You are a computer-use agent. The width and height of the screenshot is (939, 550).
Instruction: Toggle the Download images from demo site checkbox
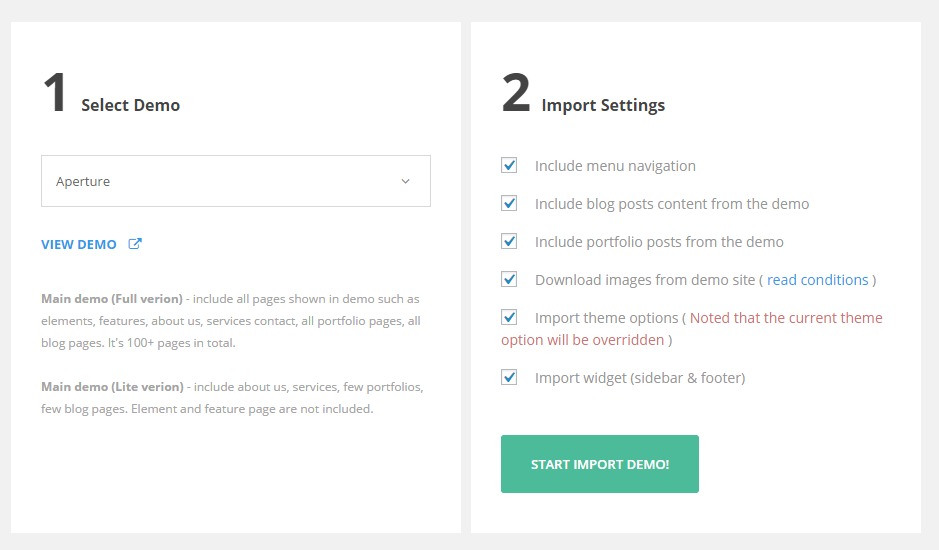[x=510, y=279]
